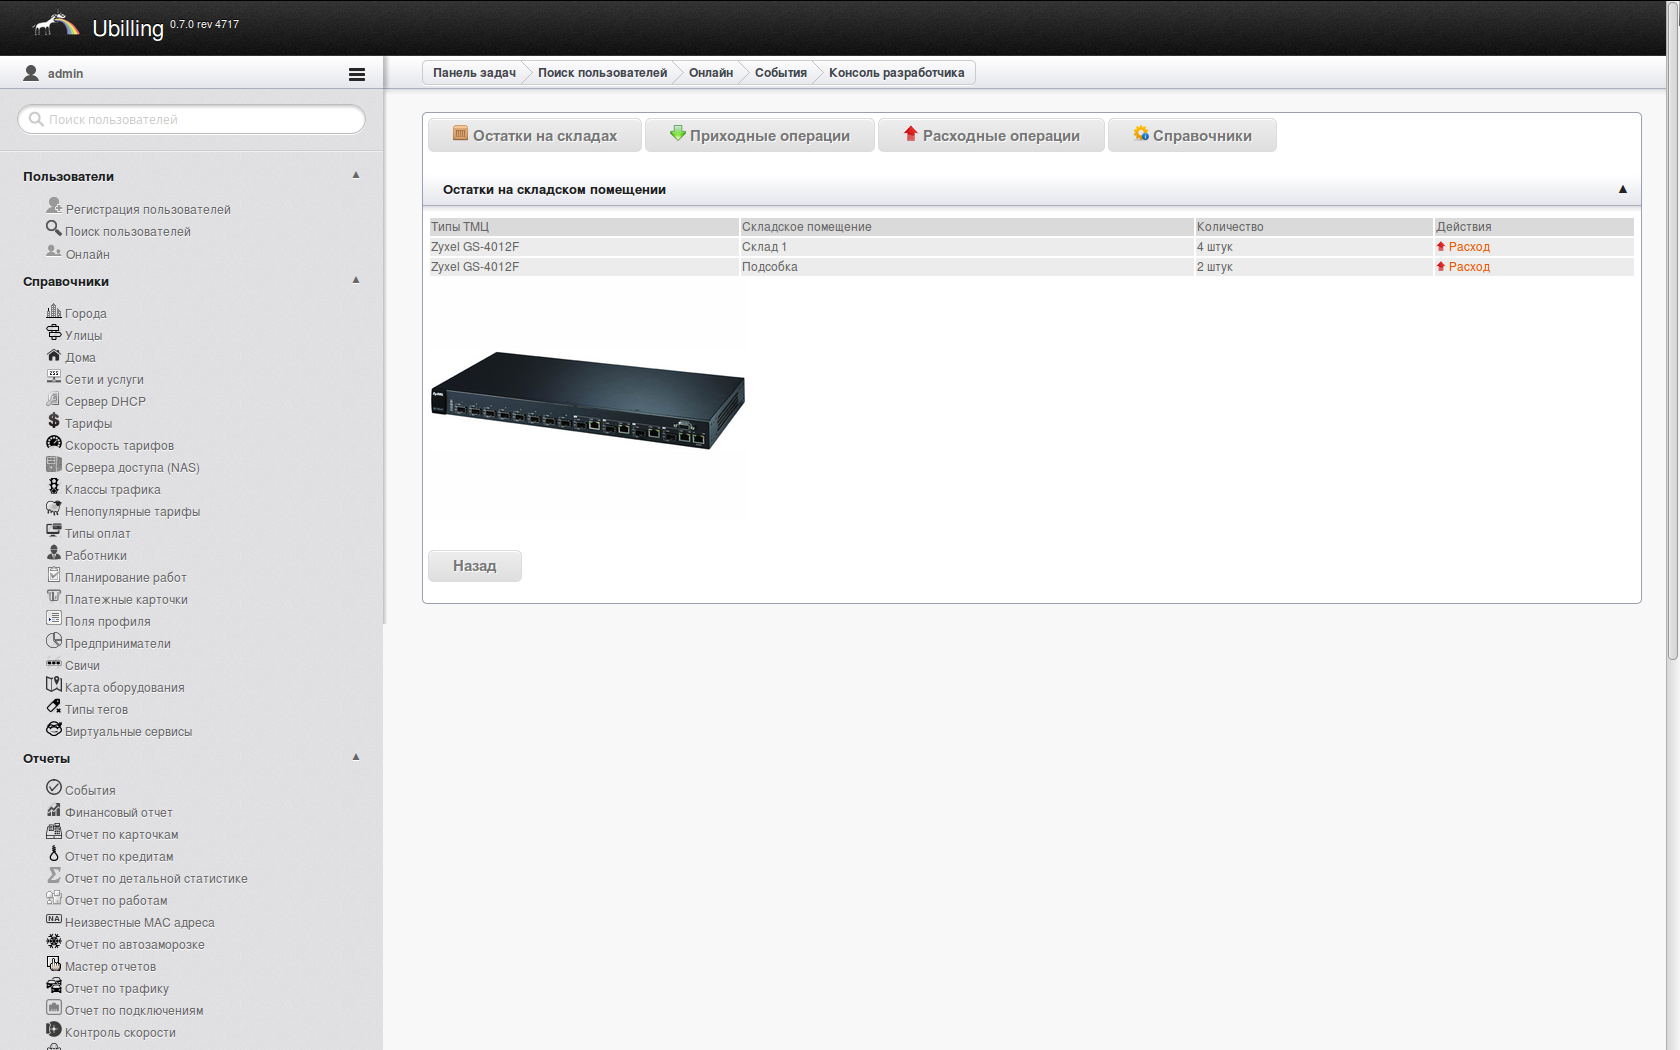Click the magnifier icon for Поиск пользователей

click(x=54, y=228)
